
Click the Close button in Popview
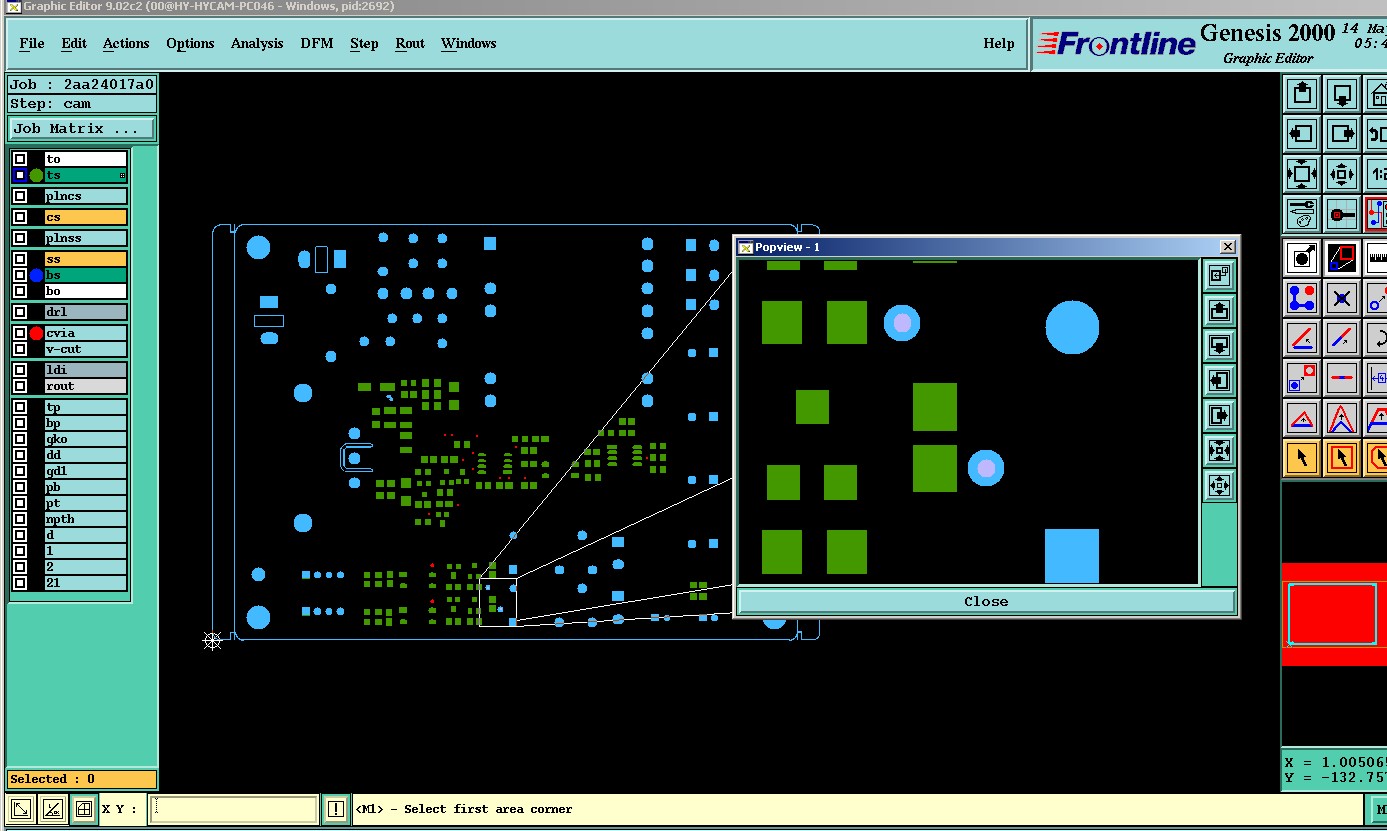986,601
